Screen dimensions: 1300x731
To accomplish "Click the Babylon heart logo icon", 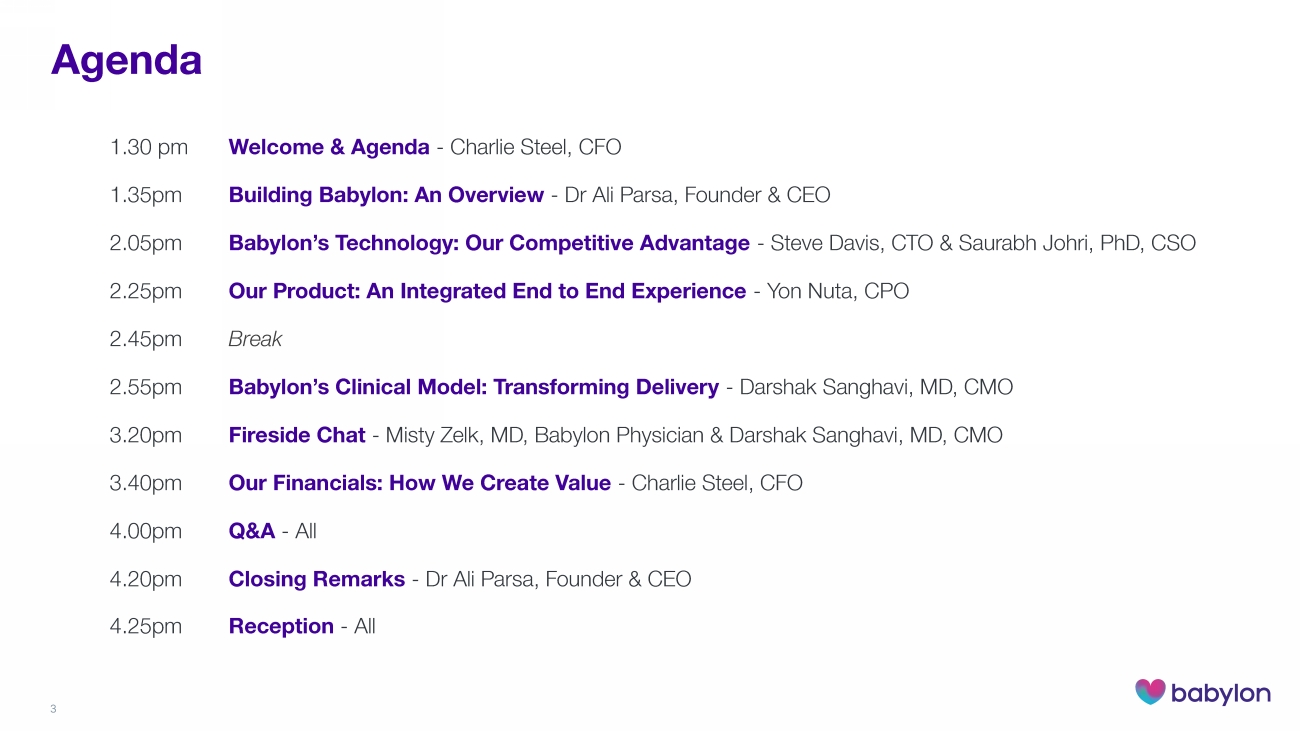I will click(1150, 691).
